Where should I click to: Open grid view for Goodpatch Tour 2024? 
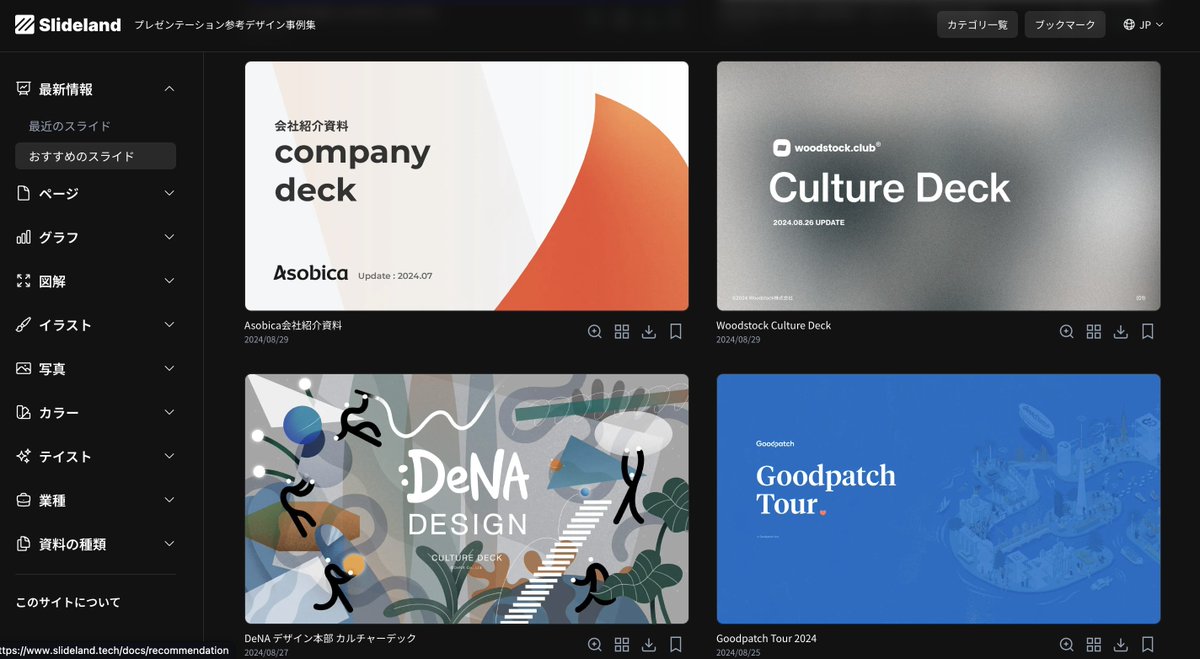tap(1094, 645)
